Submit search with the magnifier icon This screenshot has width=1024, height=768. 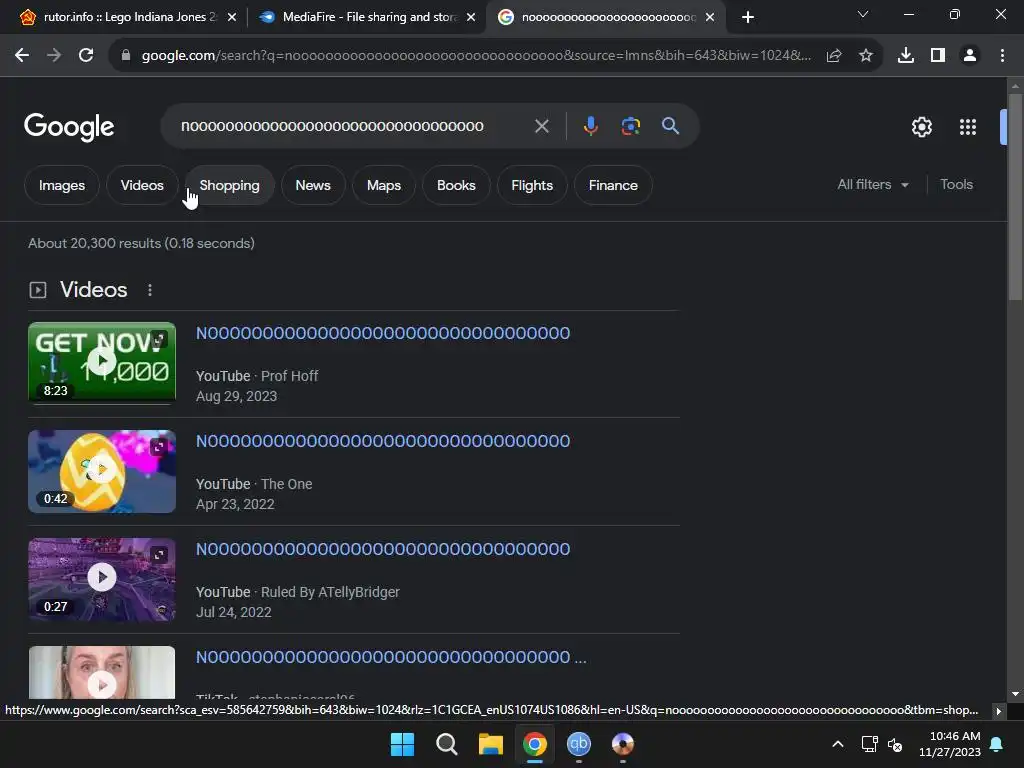click(671, 126)
